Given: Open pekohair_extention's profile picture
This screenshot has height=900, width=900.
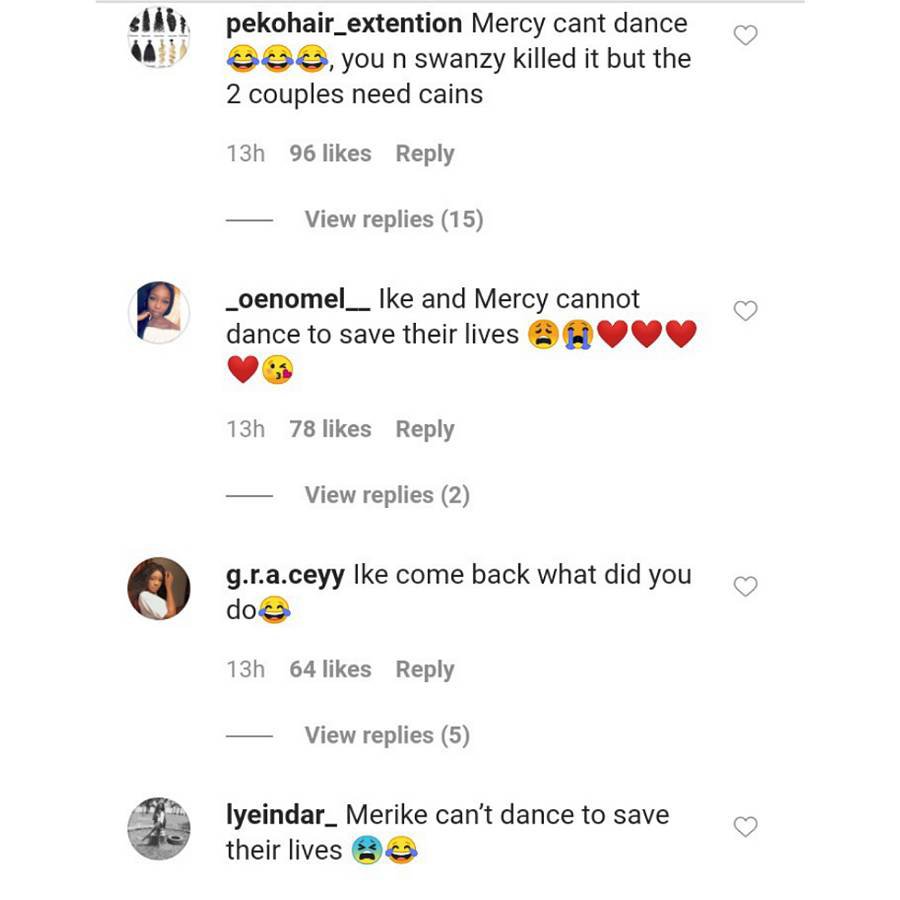Looking at the screenshot, I should [x=159, y=37].
